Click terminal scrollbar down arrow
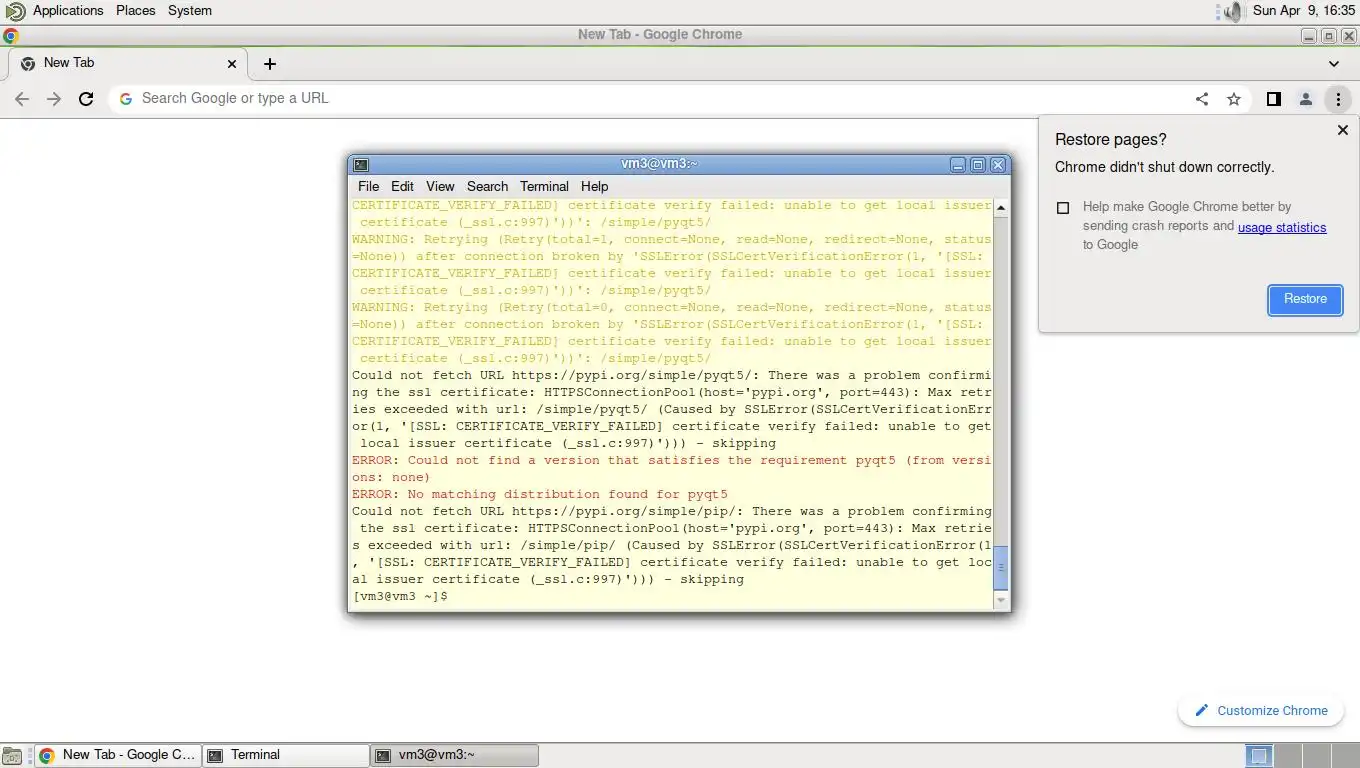The image size is (1360, 768). click(x=1001, y=599)
